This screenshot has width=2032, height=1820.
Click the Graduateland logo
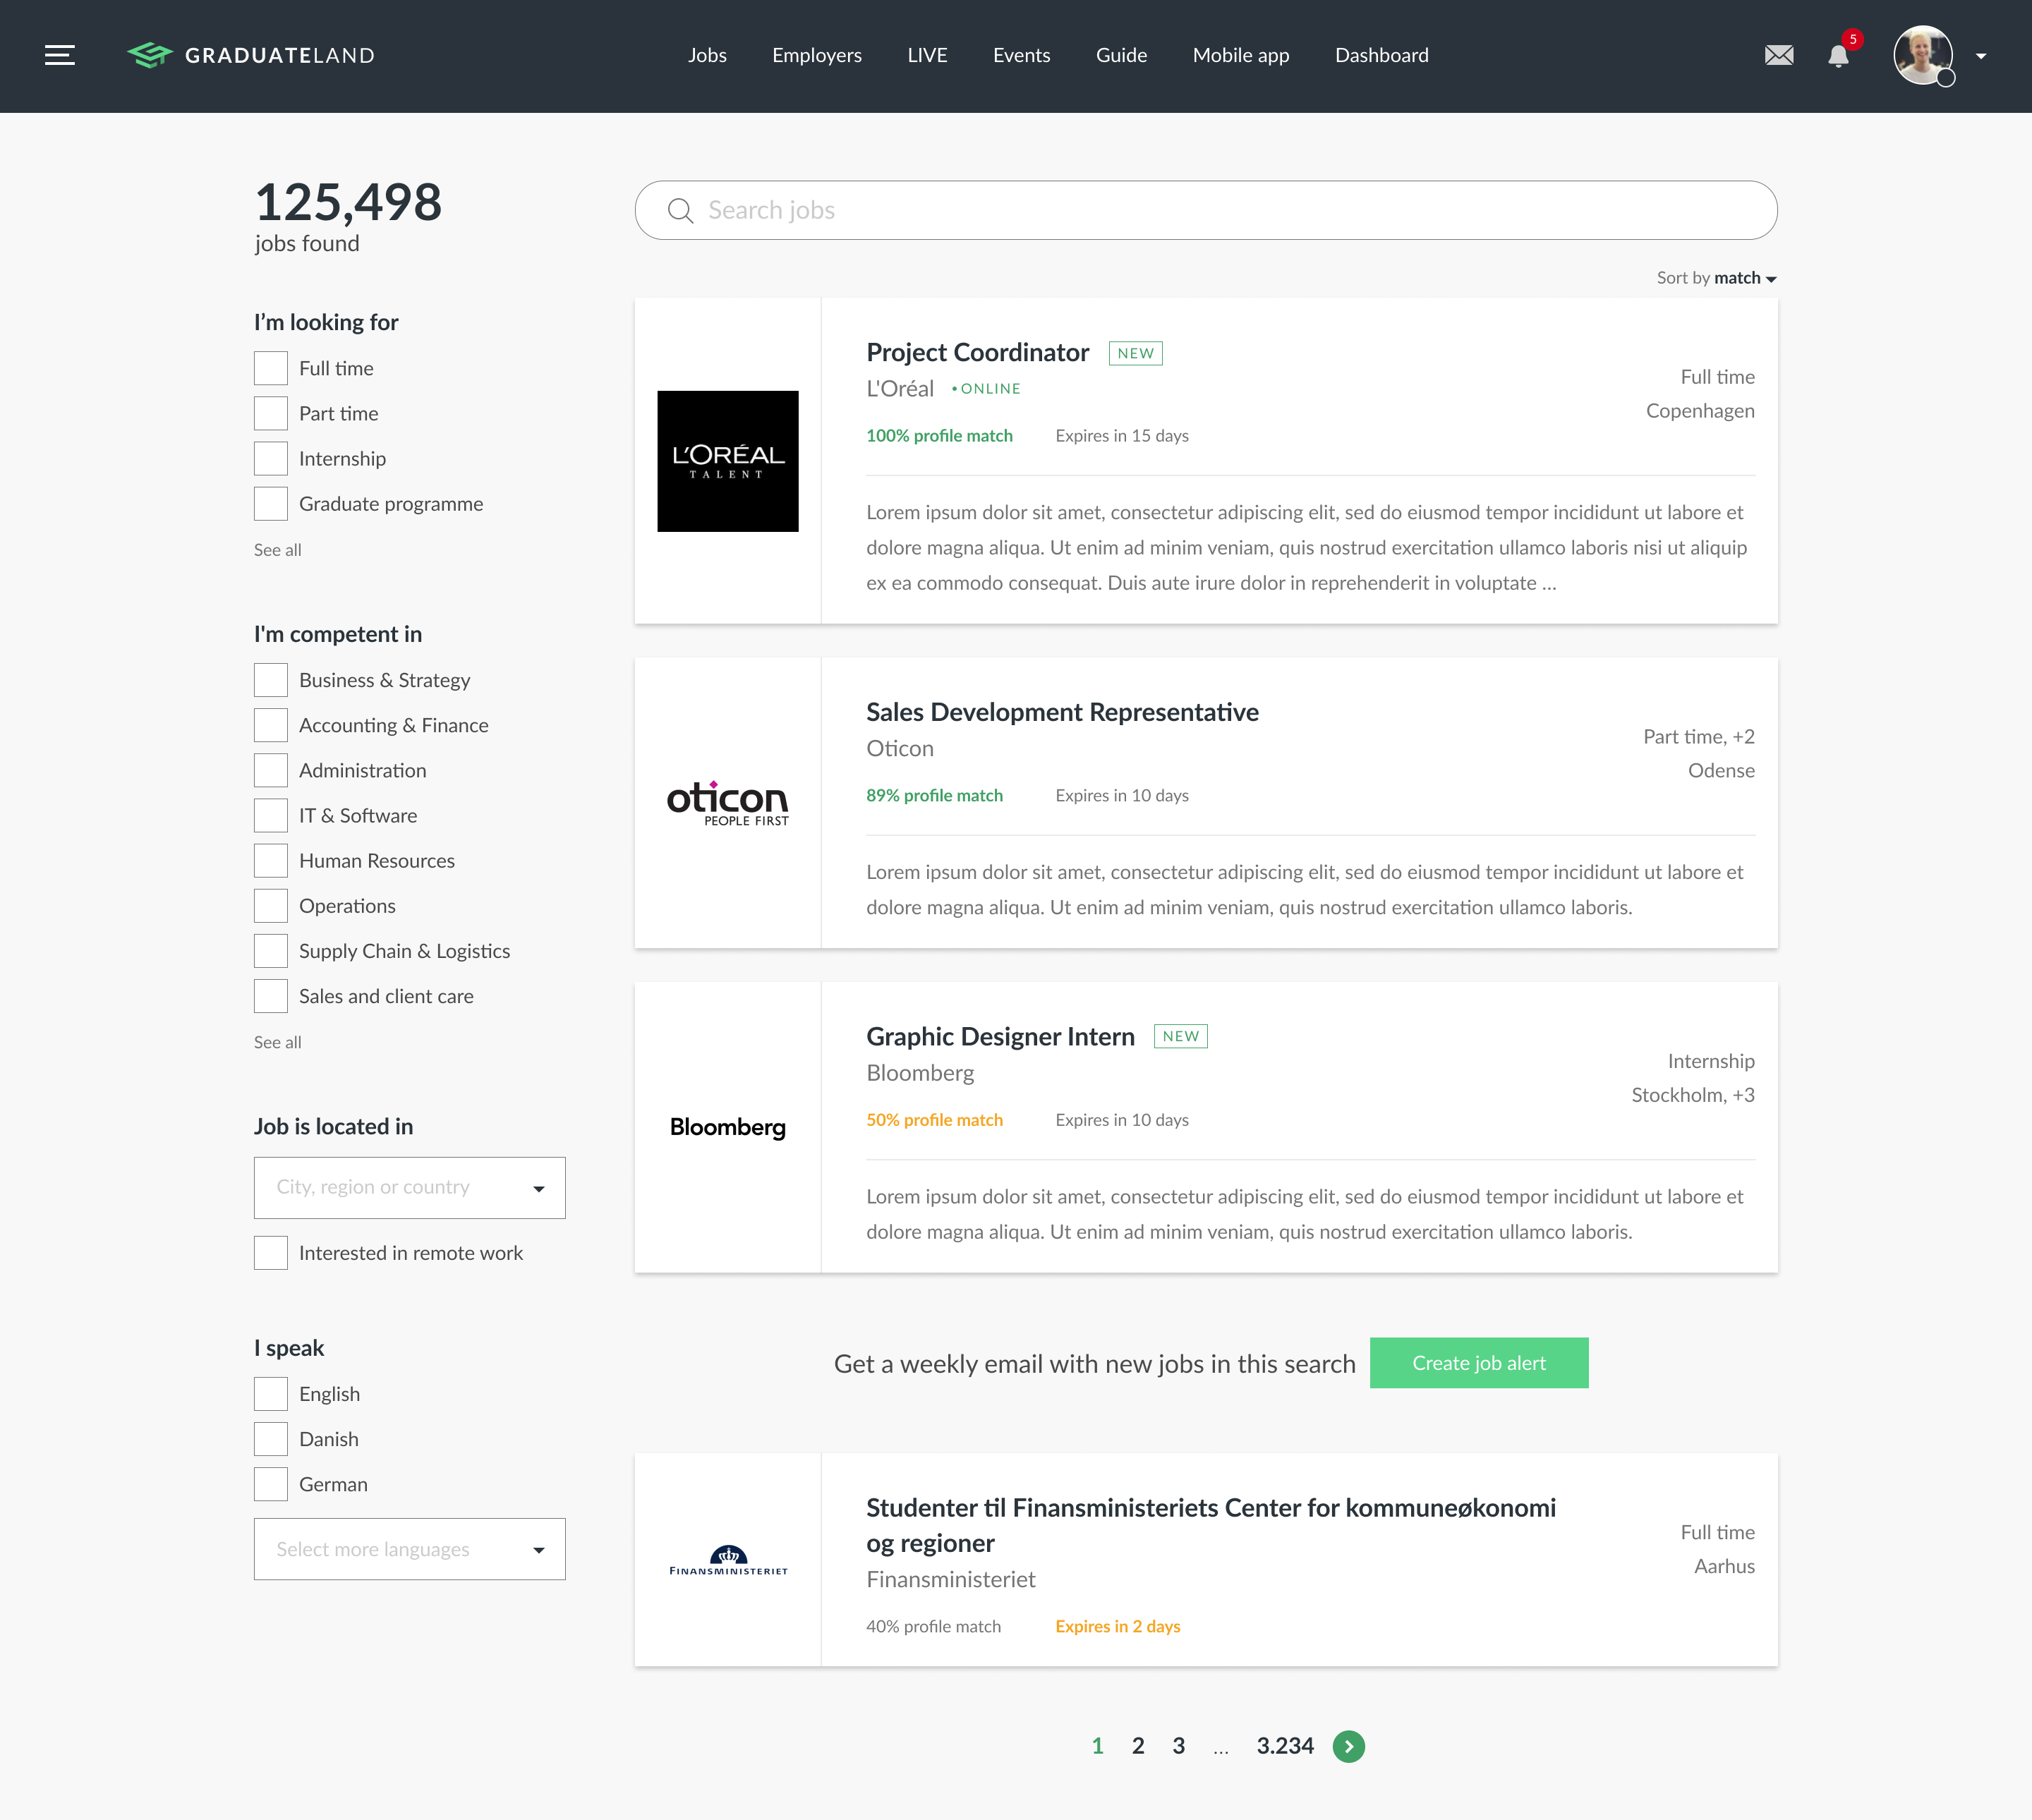(x=251, y=56)
